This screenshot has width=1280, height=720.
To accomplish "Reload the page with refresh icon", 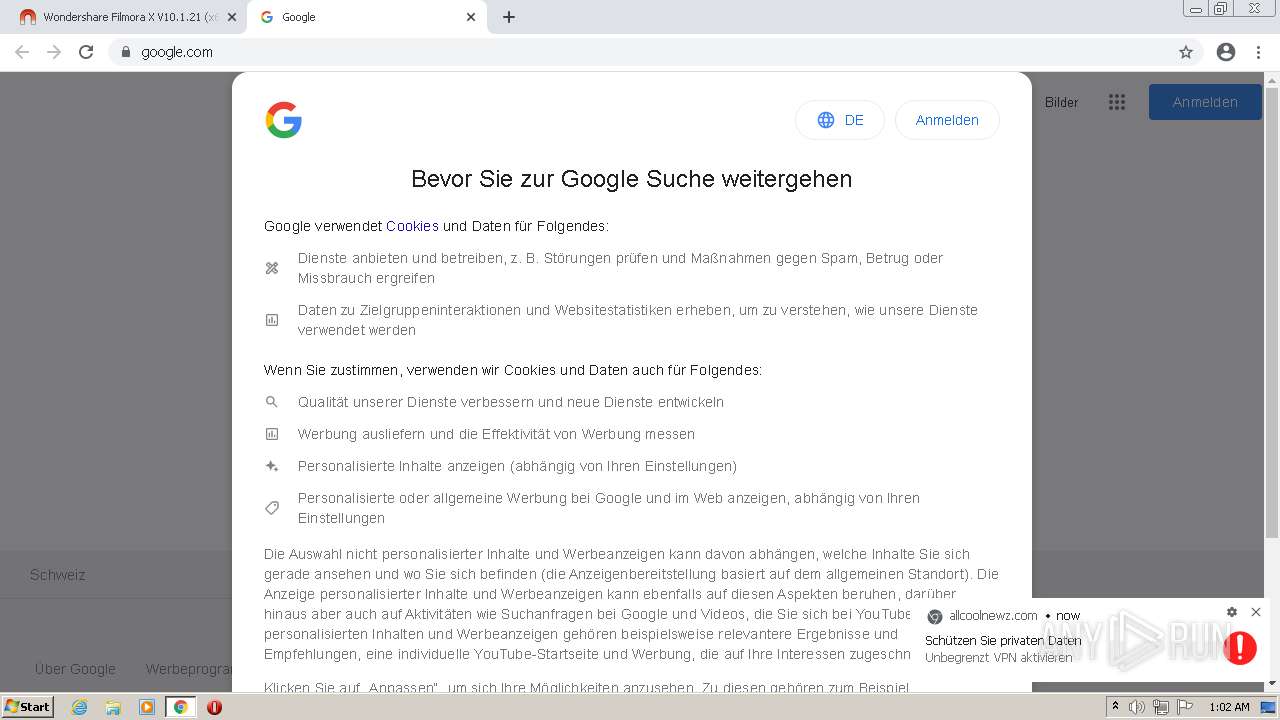I will (86, 52).
